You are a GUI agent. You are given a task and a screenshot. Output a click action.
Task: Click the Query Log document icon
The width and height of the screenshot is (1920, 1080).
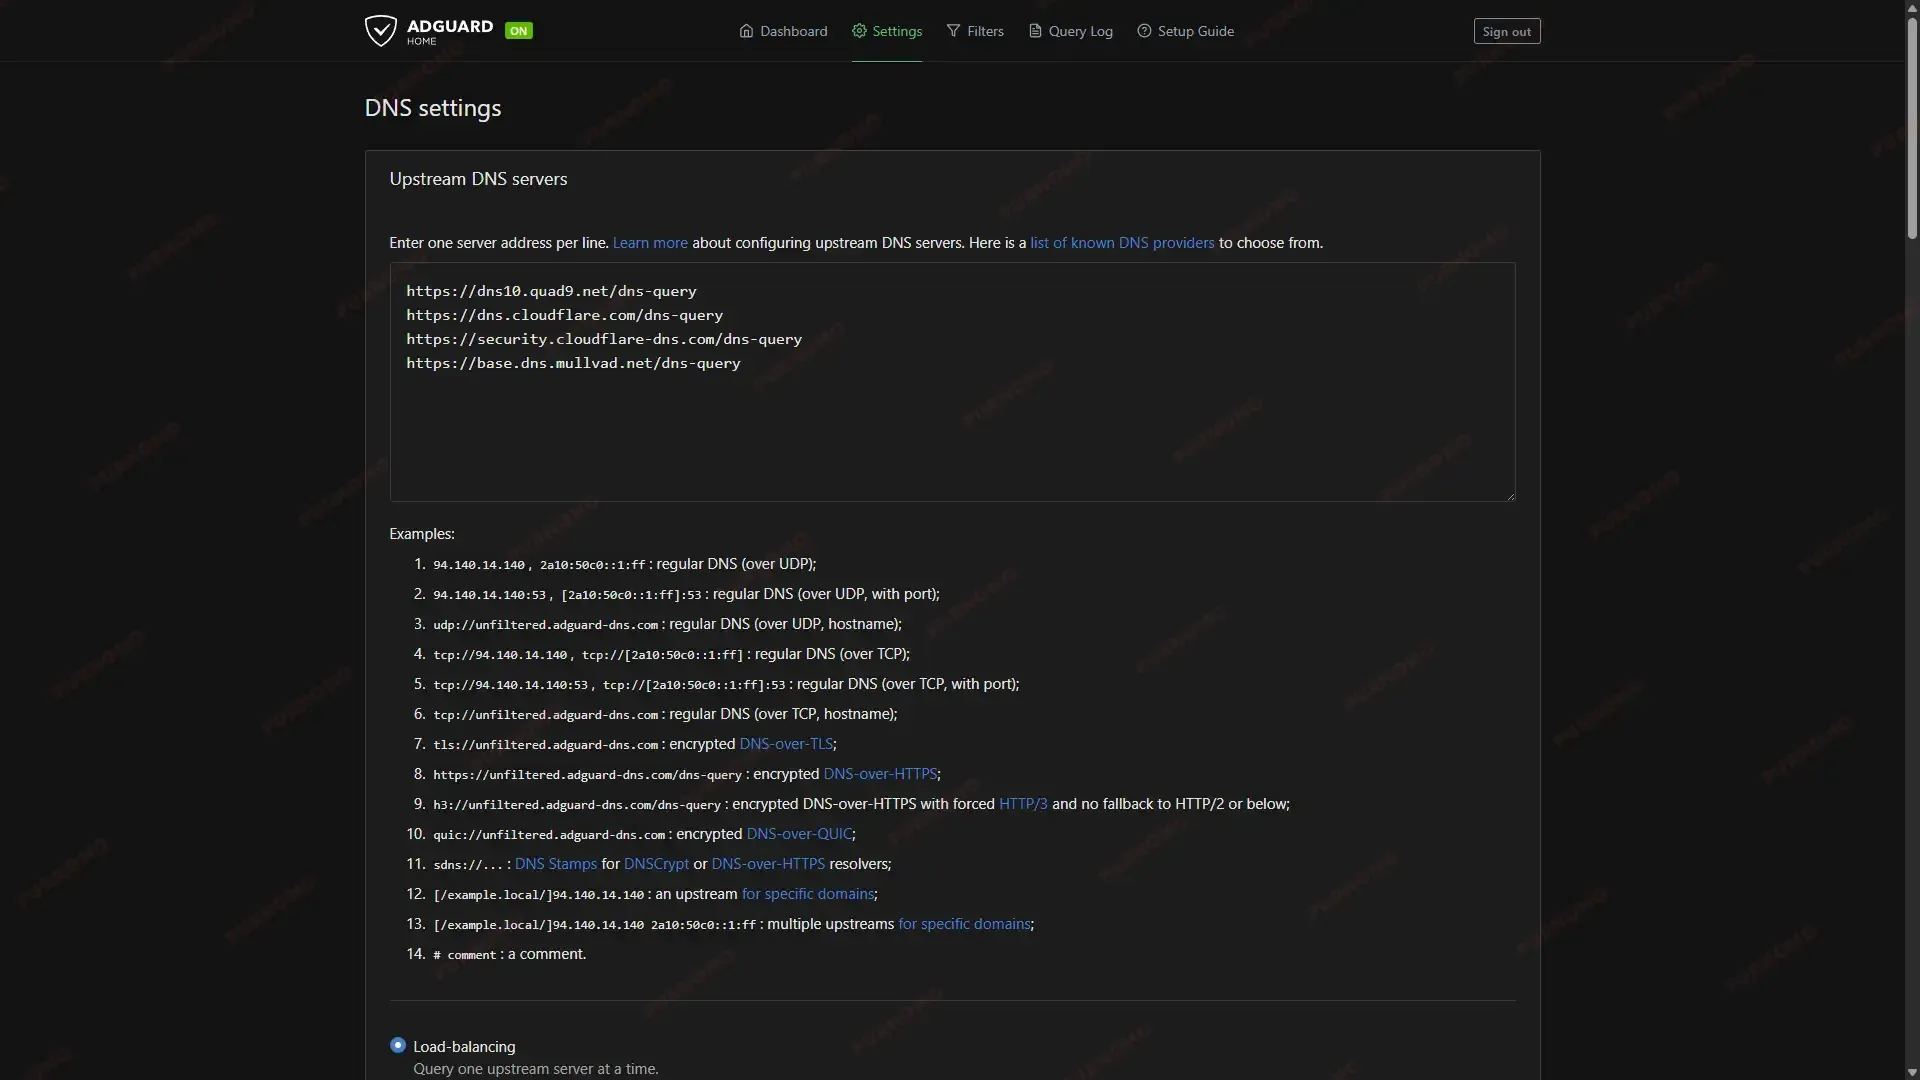pos(1035,31)
